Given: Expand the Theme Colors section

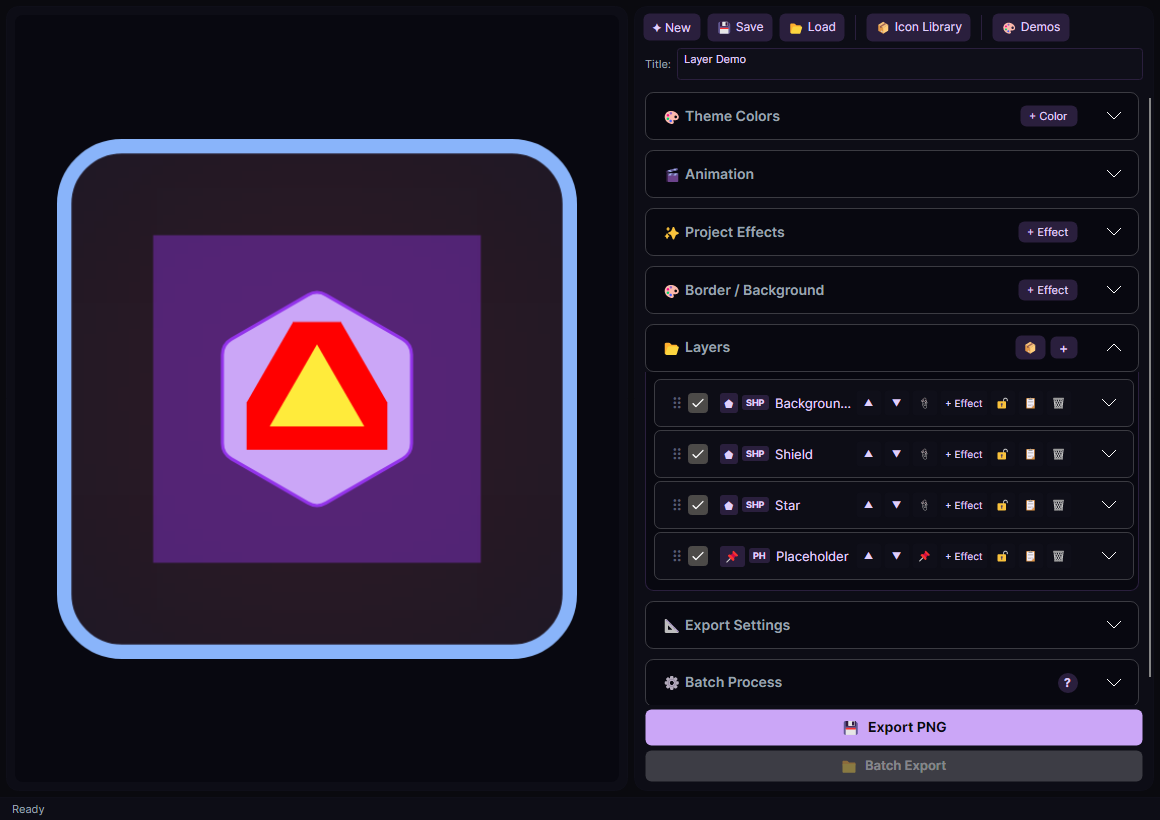Looking at the screenshot, I should tap(1114, 116).
